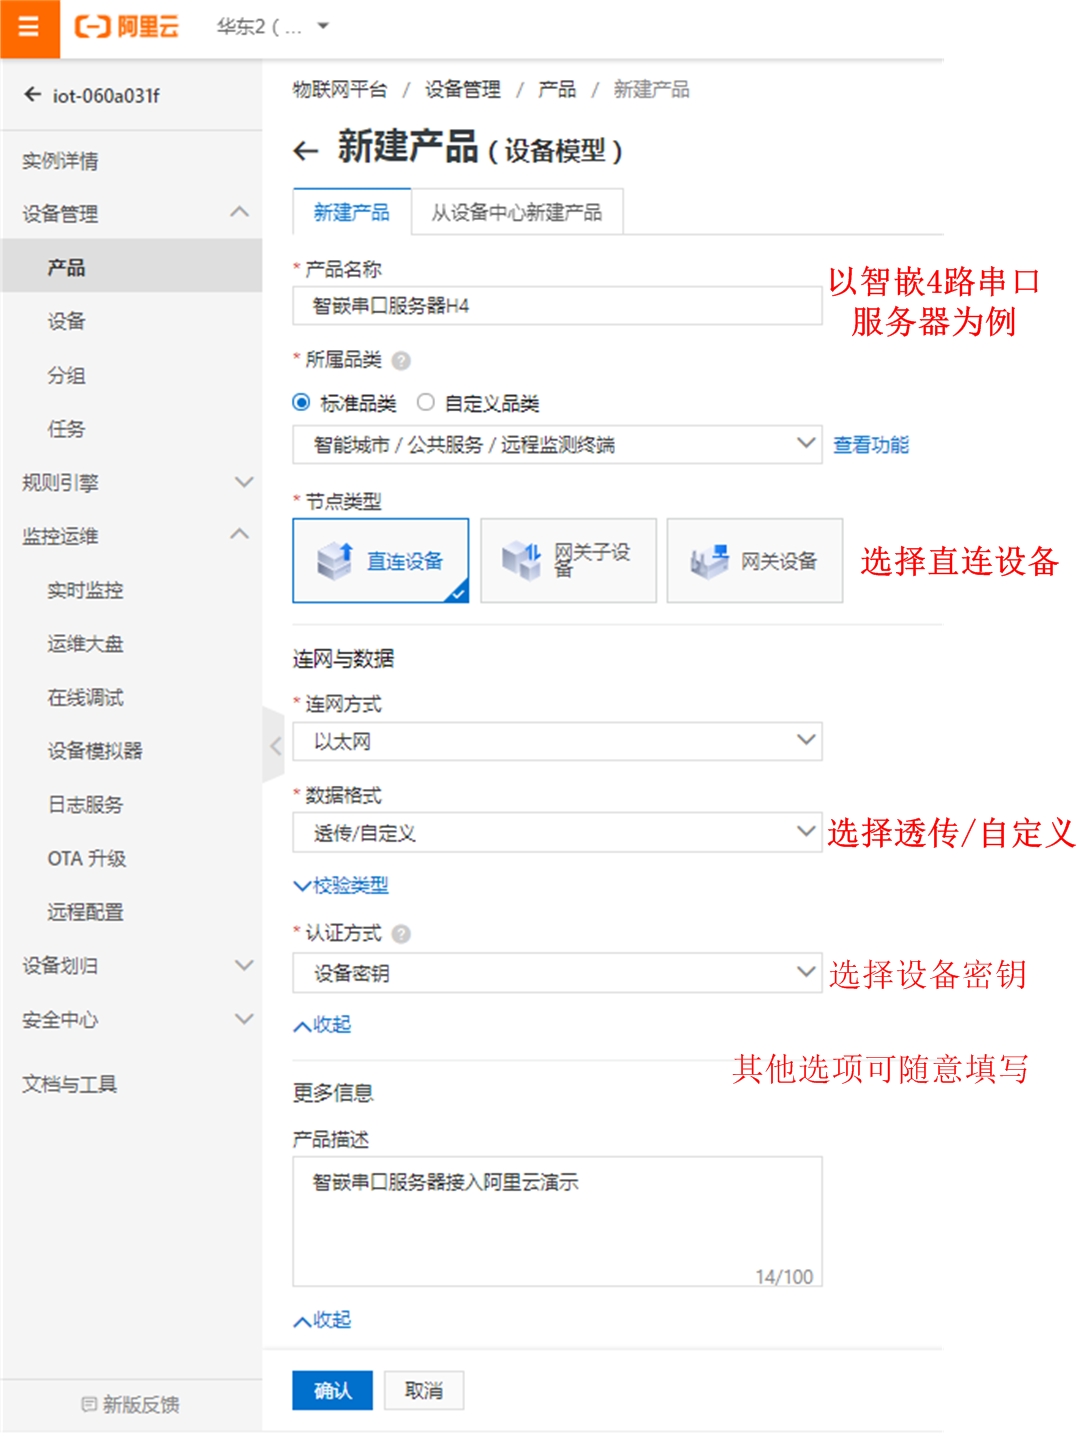Click the 产品名称 input field
This screenshot has height=1438, width=1078.
(x=556, y=306)
